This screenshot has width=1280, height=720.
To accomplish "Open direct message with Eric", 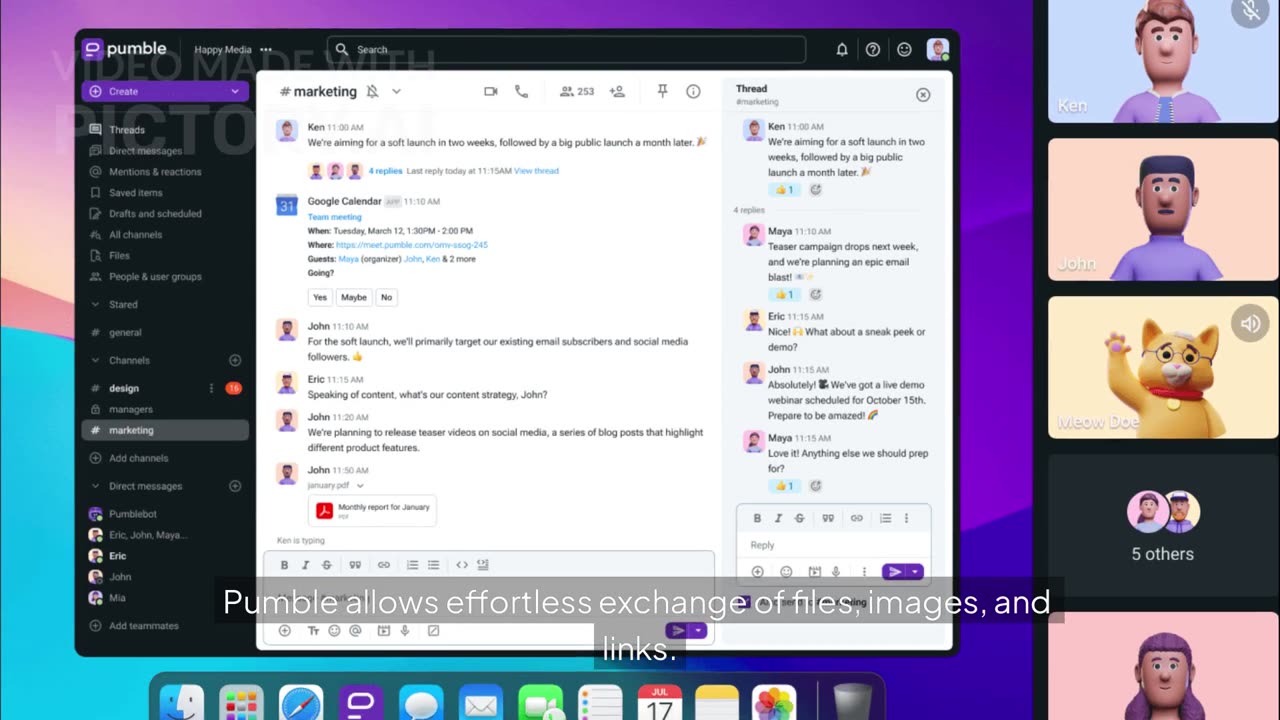I will pyautogui.click(x=117, y=556).
